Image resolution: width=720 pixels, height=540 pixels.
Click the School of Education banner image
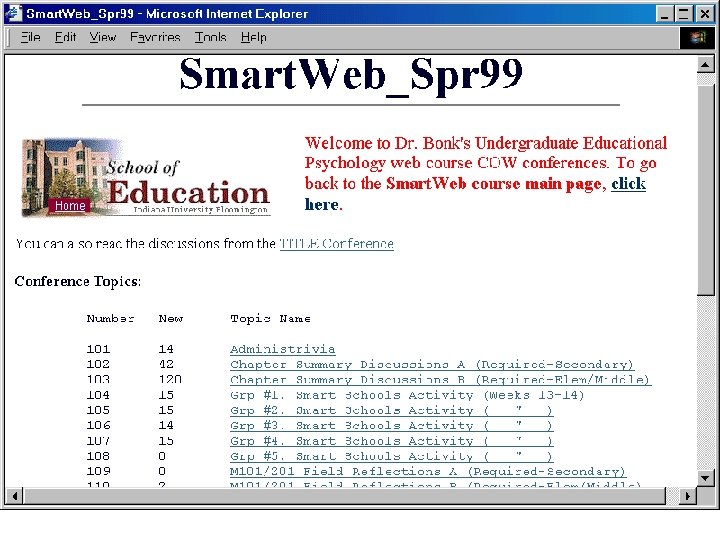[146, 177]
